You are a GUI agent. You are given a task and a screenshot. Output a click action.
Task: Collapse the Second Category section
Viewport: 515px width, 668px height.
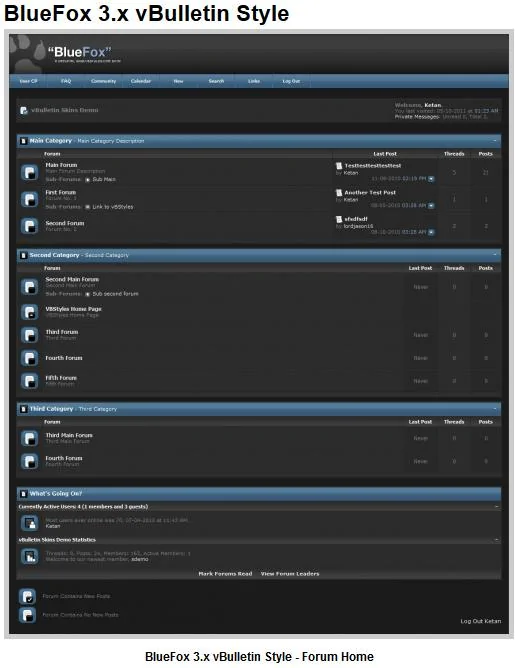coord(495,255)
